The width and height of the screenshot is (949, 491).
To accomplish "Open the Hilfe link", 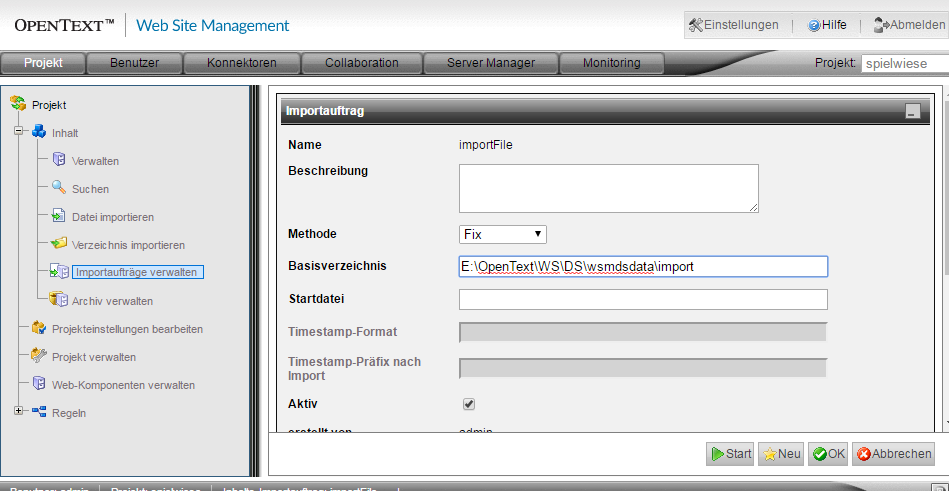I will point(826,25).
